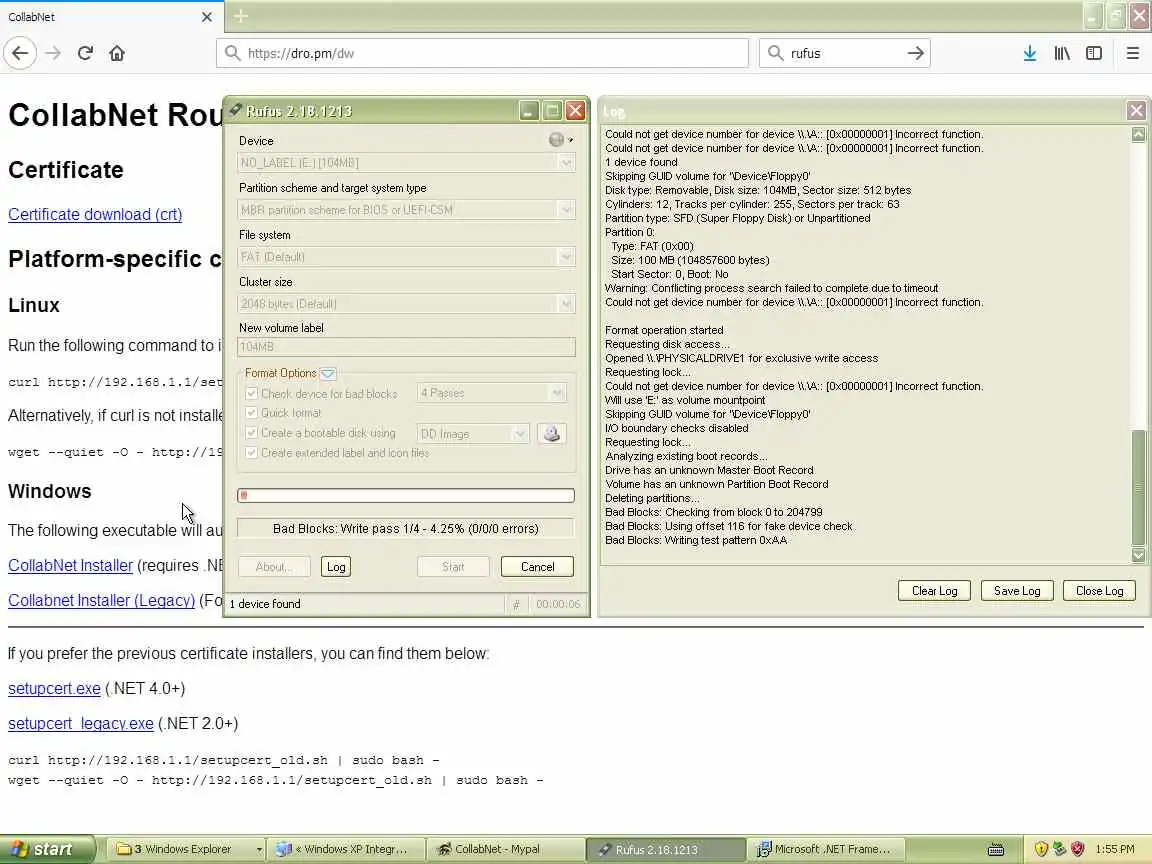Click the Rufus format progress bar
This screenshot has height=864, width=1152.
(x=406, y=496)
